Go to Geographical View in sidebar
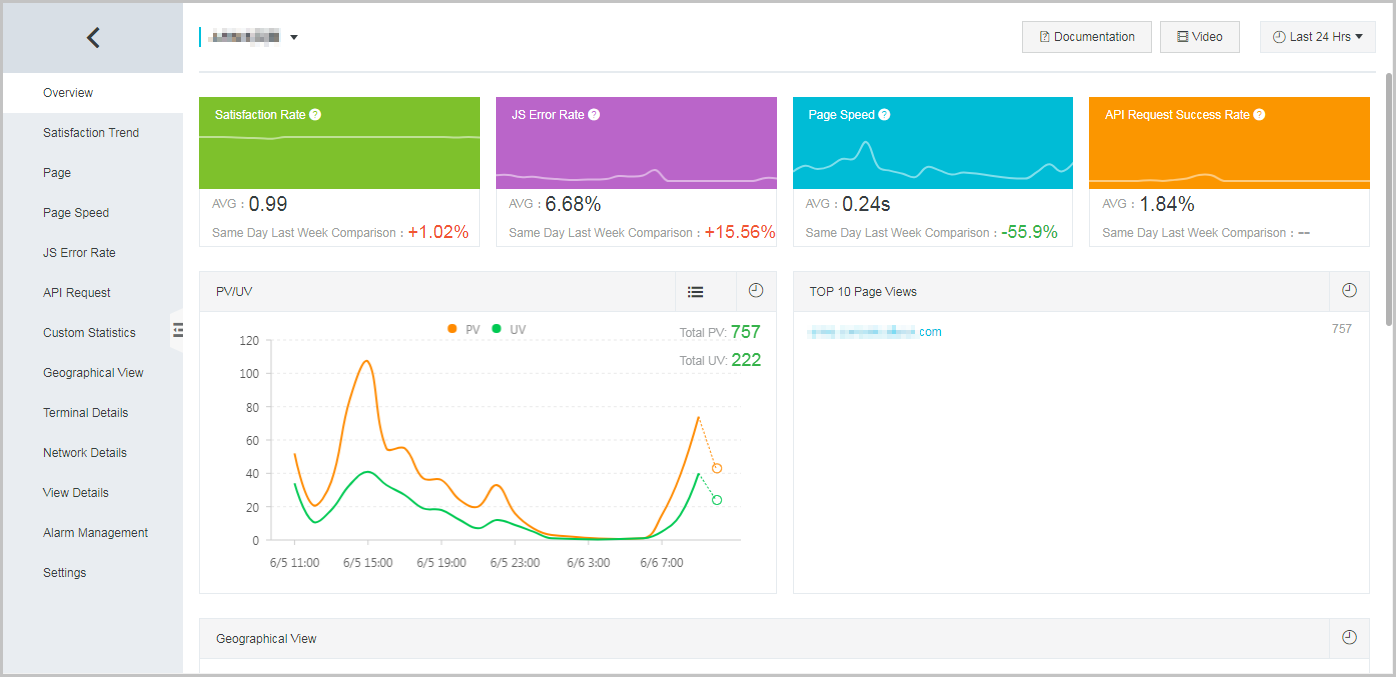The width and height of the screenshot is (1396, 677). [93, 373]
